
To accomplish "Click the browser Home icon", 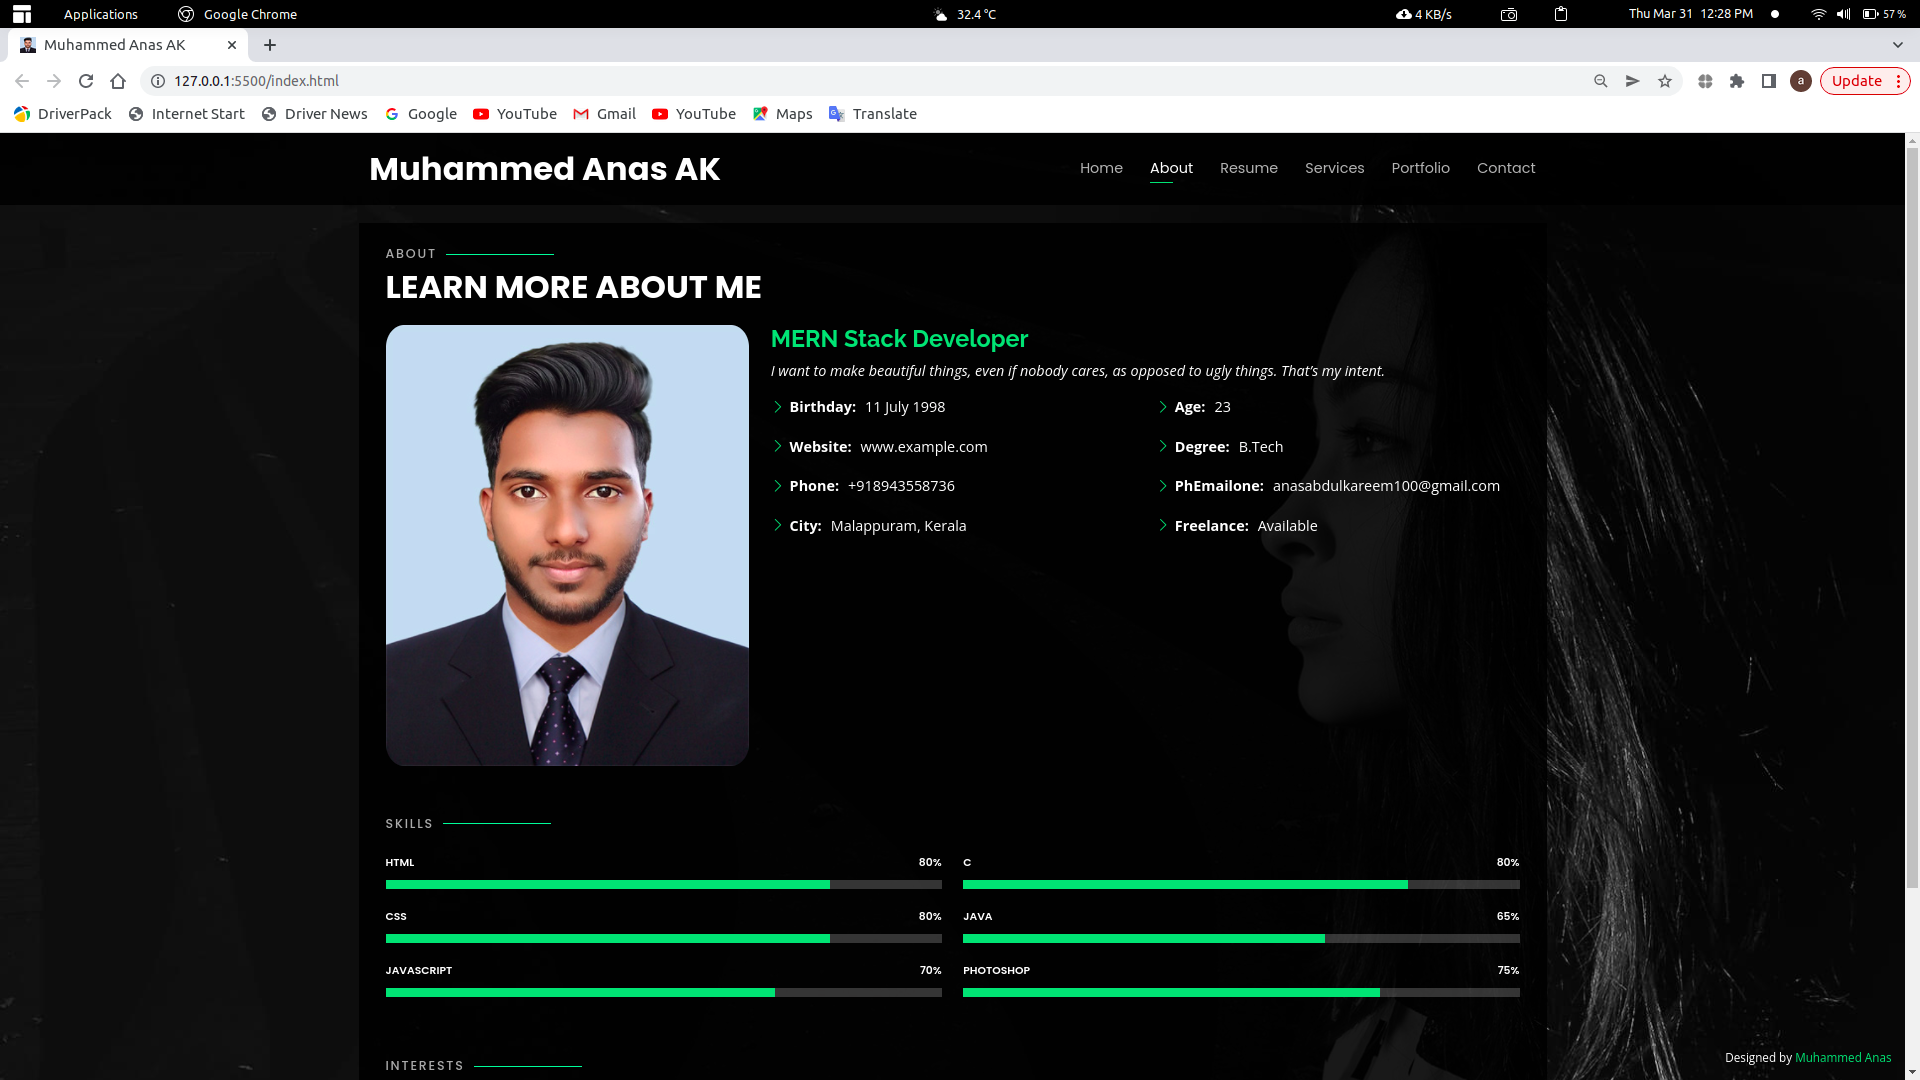I will click(x=118, y=81).
